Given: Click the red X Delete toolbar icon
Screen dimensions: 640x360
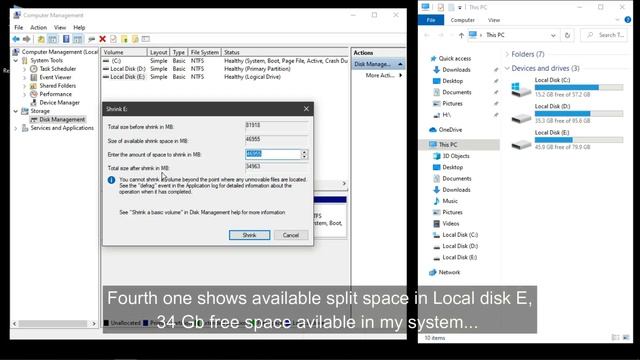Looking at the screenshot, I should point(102,39).
